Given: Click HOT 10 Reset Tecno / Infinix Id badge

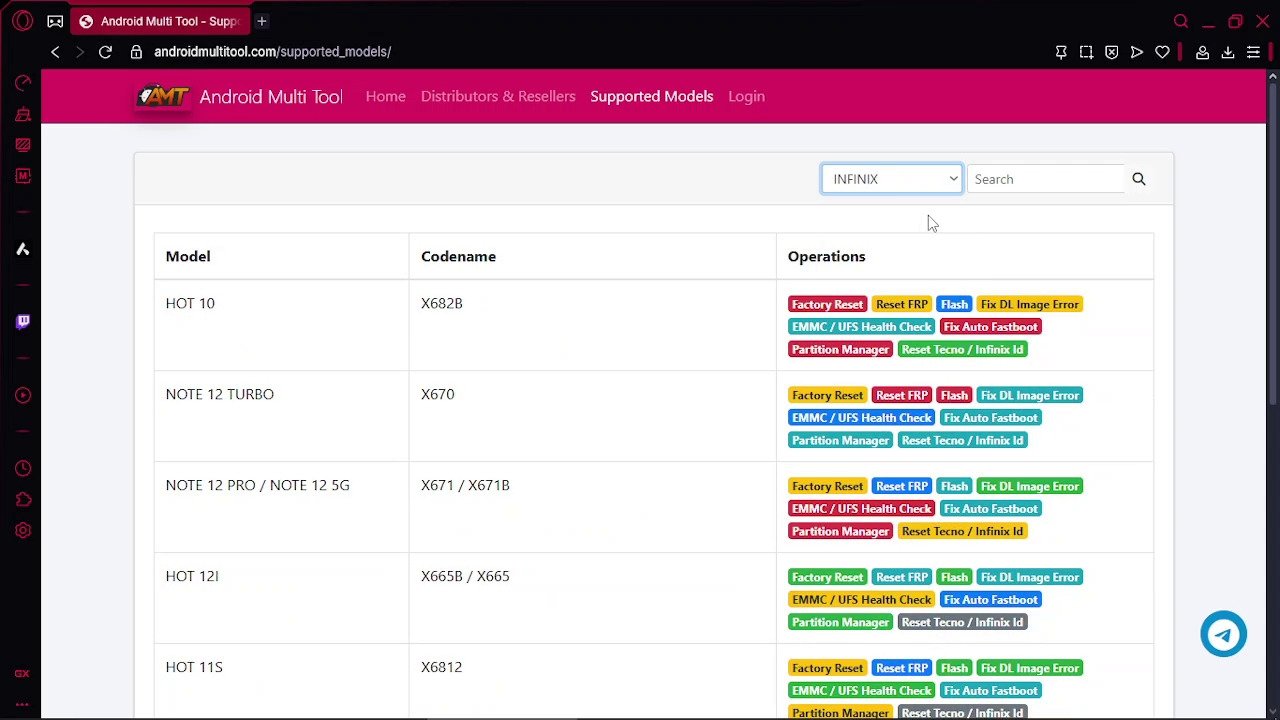Looking at the screenshot, I should point(962,349).
